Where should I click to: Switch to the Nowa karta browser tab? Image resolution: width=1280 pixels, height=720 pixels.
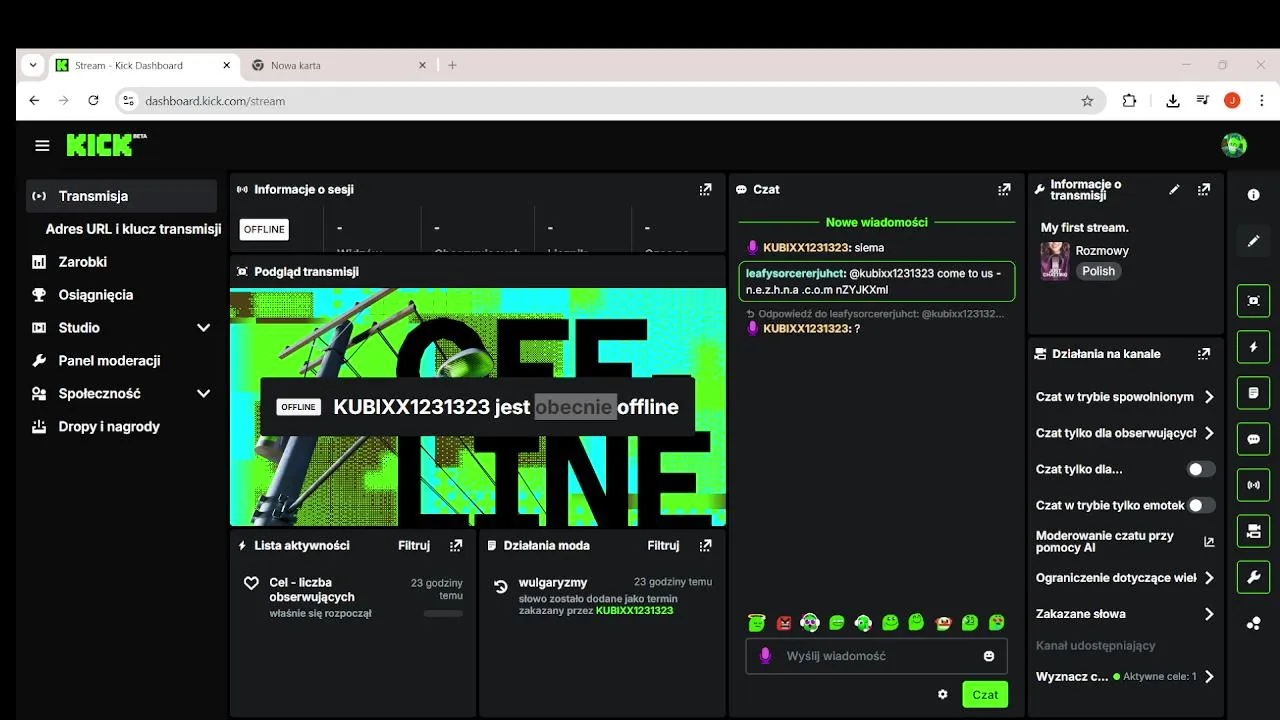pyautogui.click(x=338, y=65)
